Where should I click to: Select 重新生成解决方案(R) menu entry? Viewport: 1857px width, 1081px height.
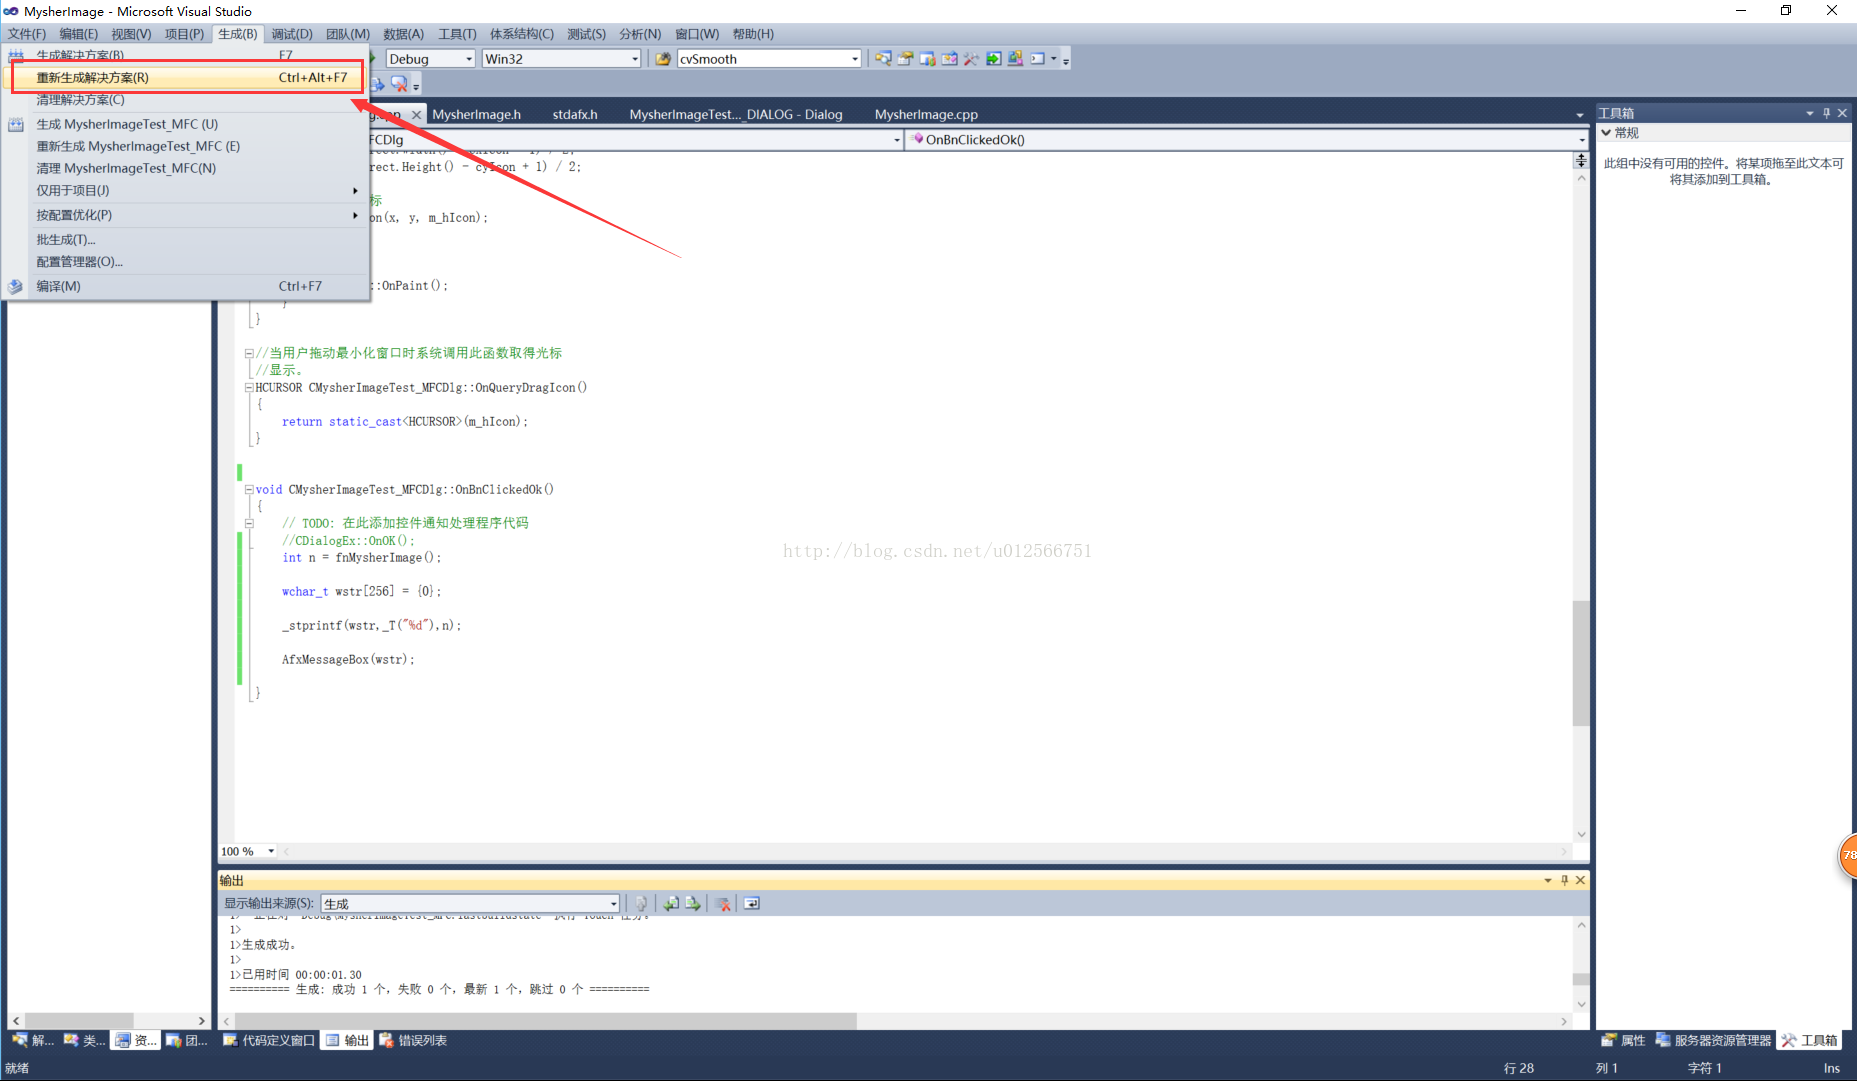point(187,77)
